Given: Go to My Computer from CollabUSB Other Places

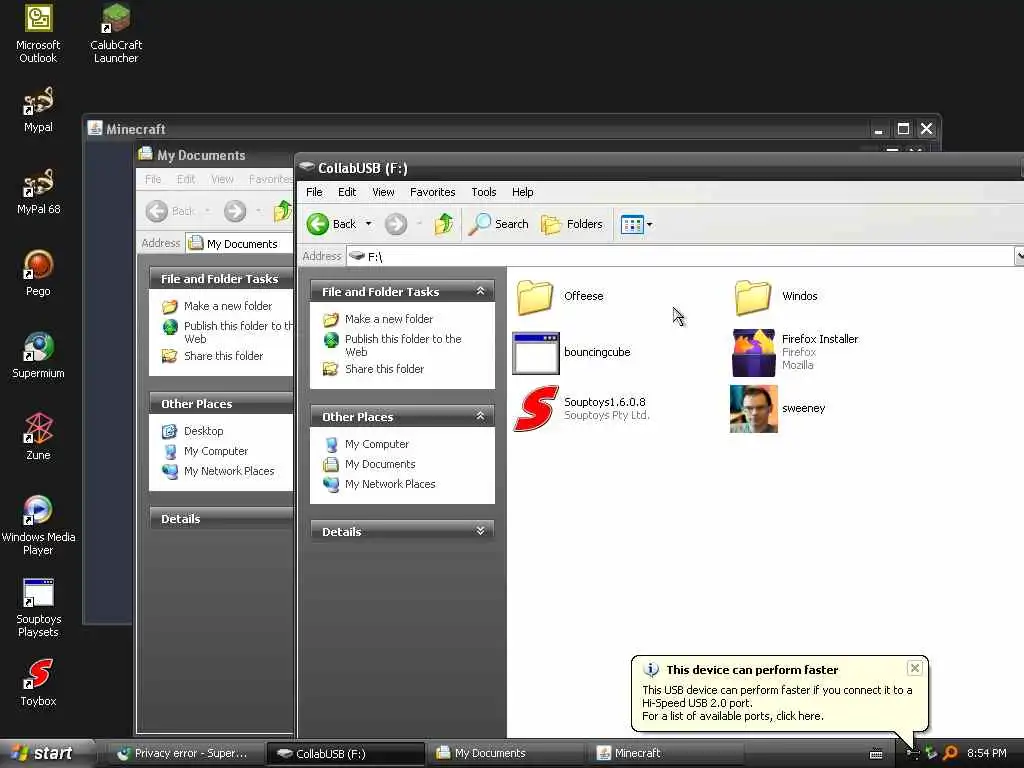Looking at the screenshot, I should pos(377,444).
